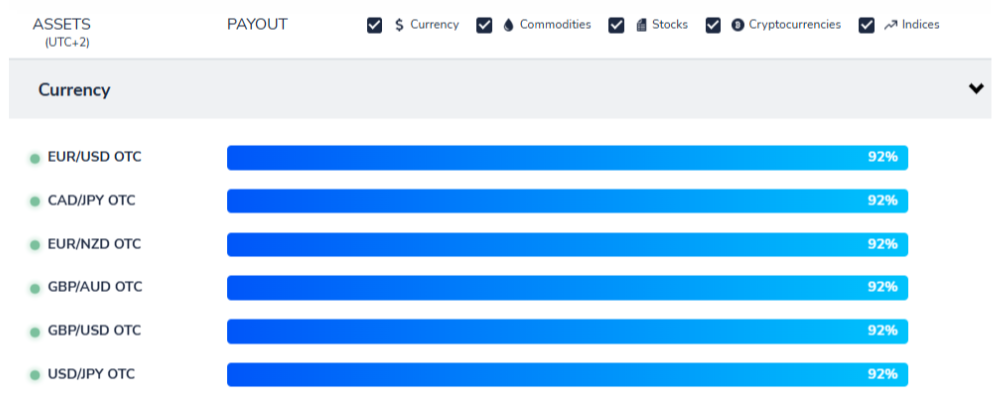Toggle the Stocks filter checkbox
Viewport: 1000px width, 400px height.
tap(616, 25)
